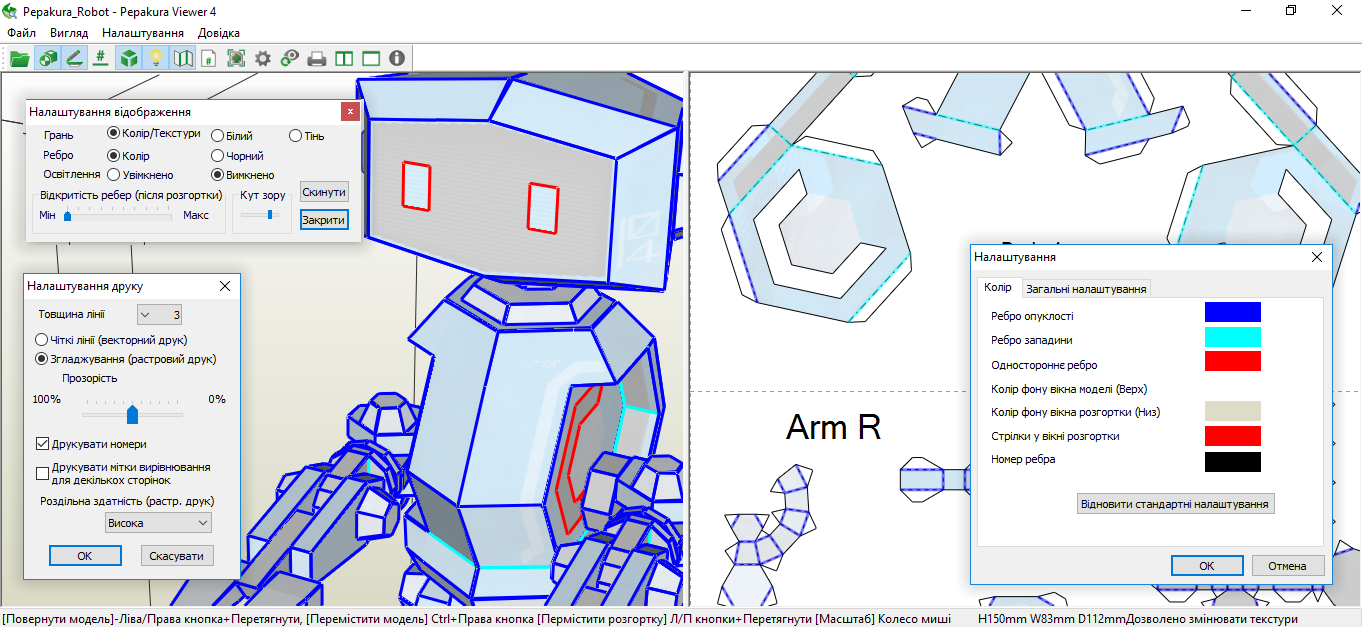Open the Роздільна здатність dropdown showing Висока

coord(158,523)
